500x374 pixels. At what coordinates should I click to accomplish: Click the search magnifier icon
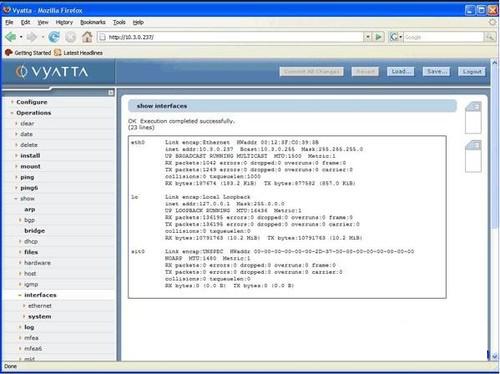click(x=489, y=37)
